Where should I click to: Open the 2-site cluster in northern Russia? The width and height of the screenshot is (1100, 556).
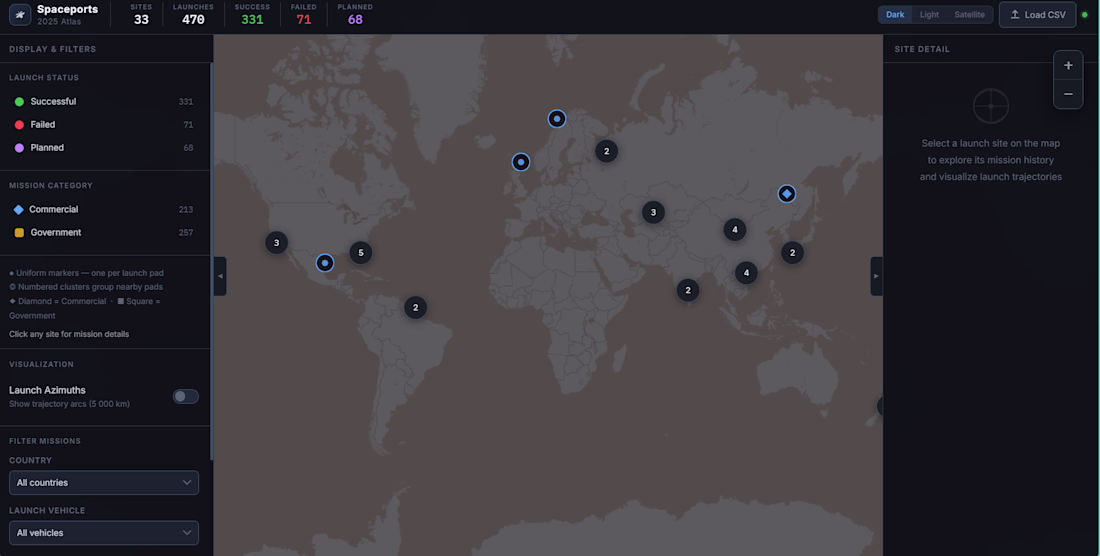pos(607,151)
